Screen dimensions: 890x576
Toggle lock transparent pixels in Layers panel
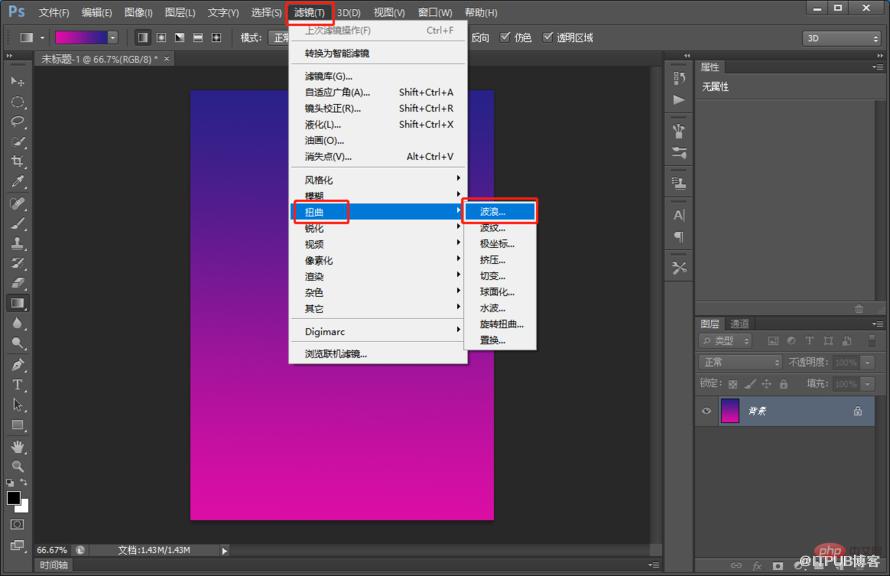pos(733,384)
